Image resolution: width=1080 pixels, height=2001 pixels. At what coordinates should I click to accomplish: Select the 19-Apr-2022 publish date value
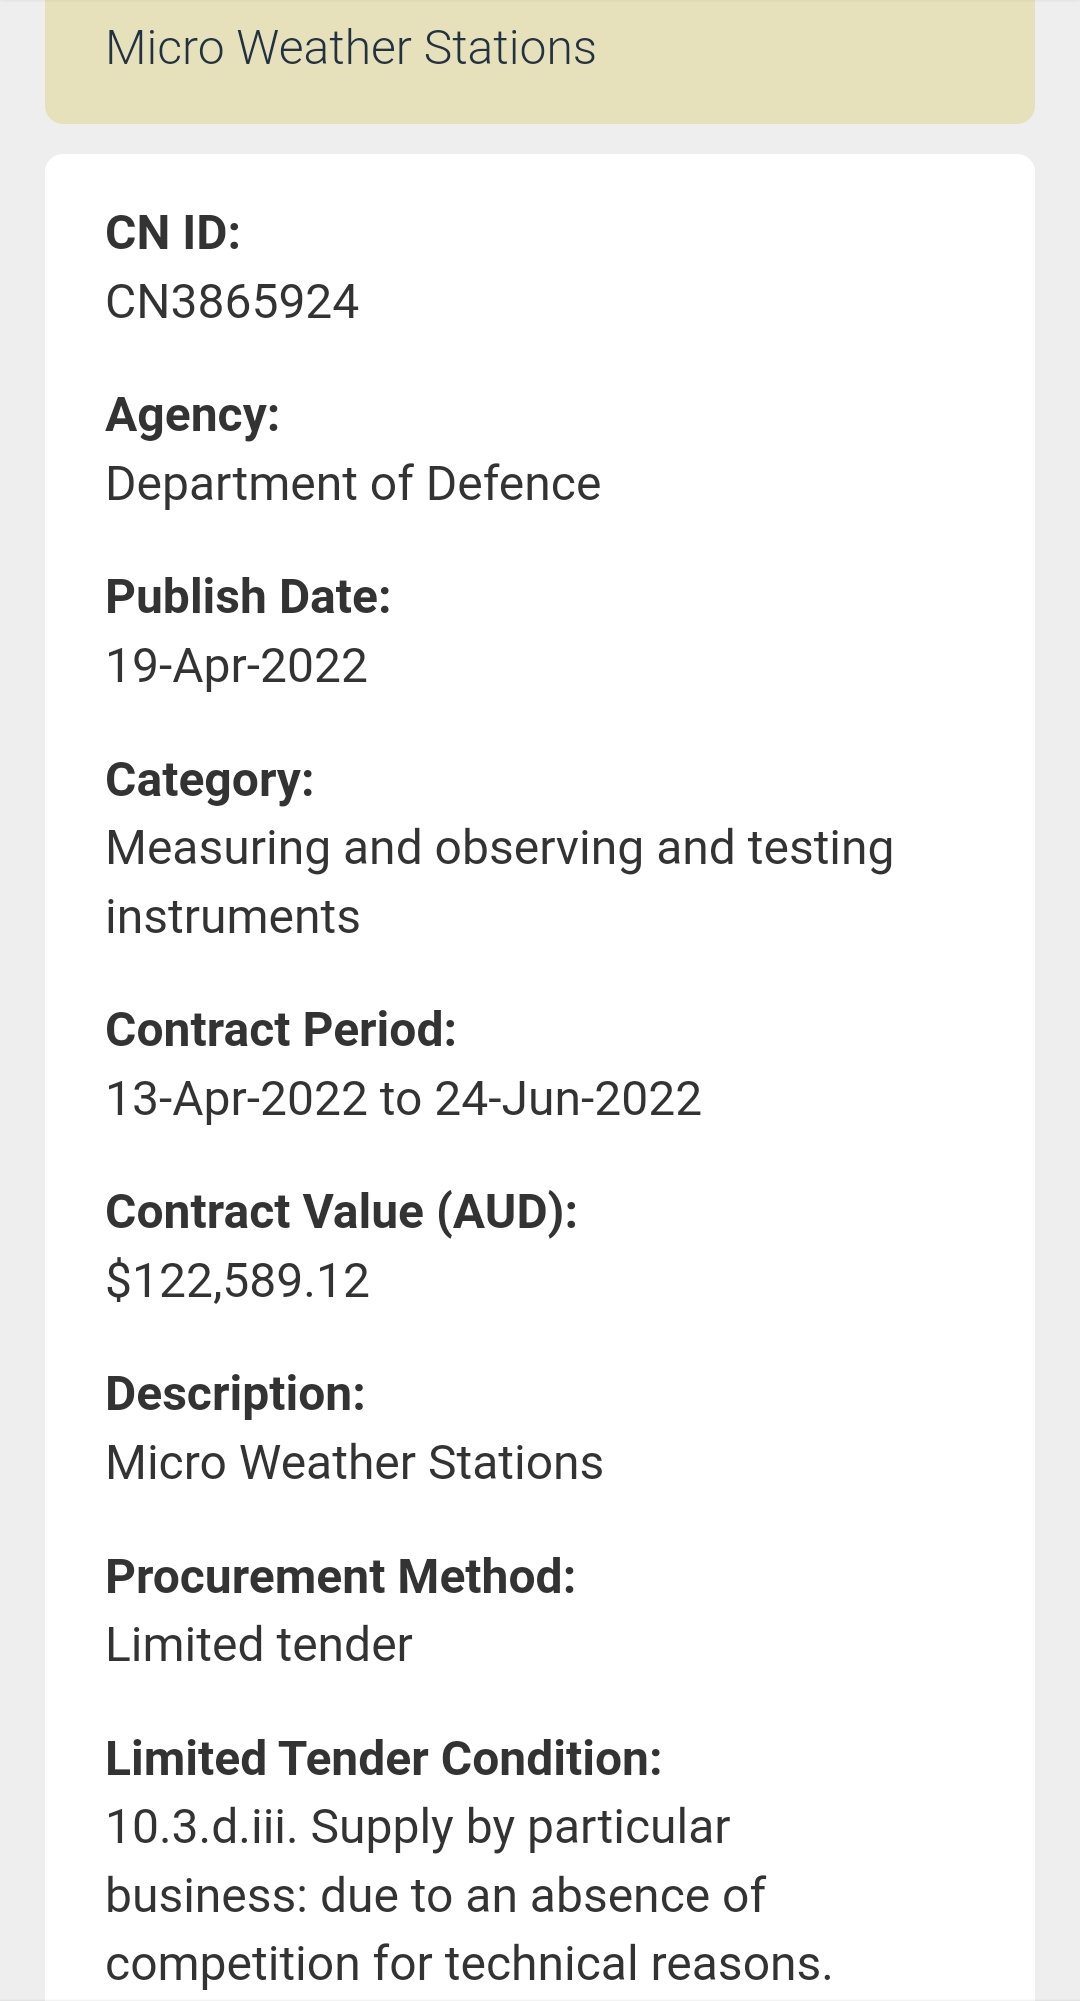click(237, 666)
